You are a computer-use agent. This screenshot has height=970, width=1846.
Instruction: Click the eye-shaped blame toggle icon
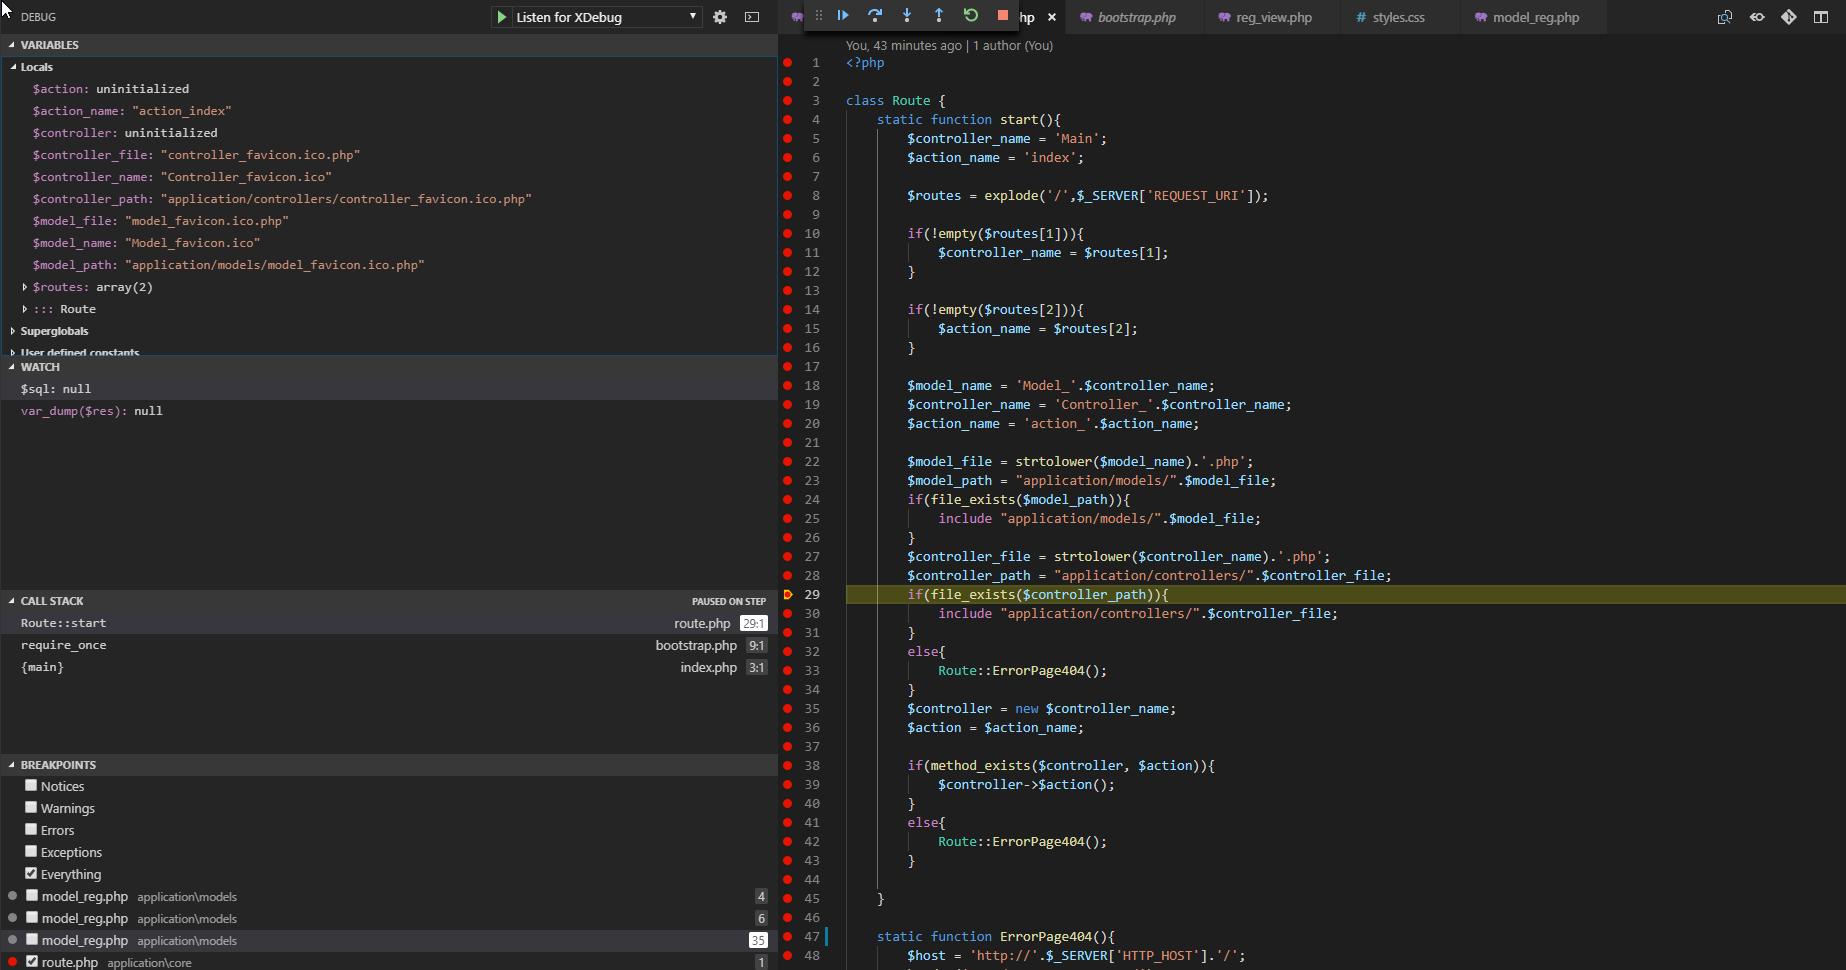click(x=1757, y=17)
